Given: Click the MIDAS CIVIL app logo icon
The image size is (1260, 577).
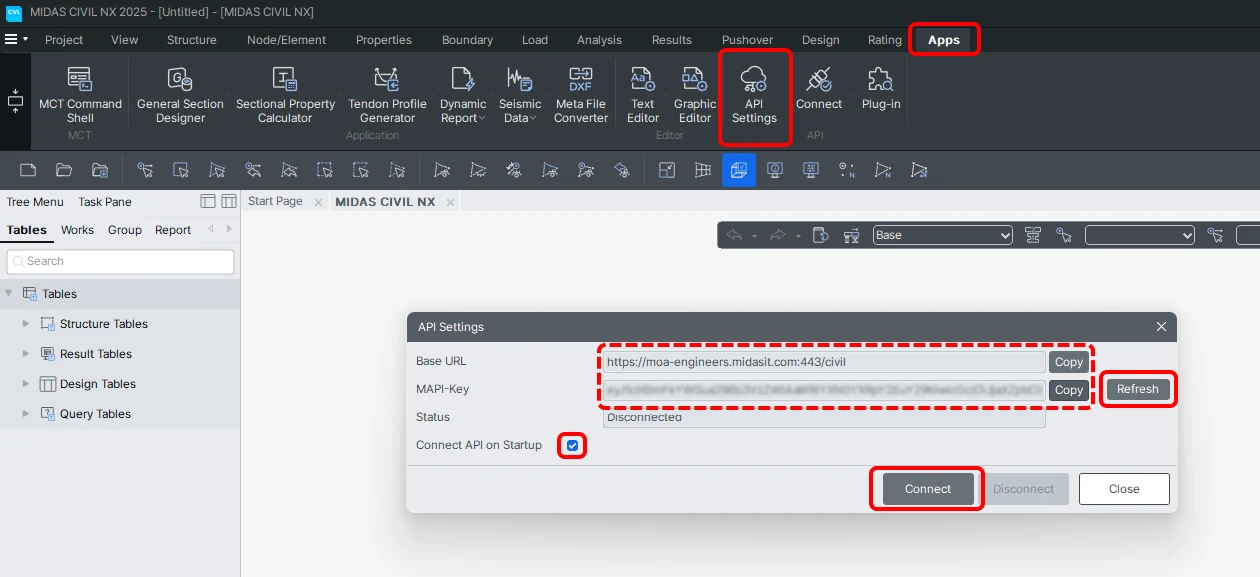Looking at the screenshot, I should (x=14, y=12).
